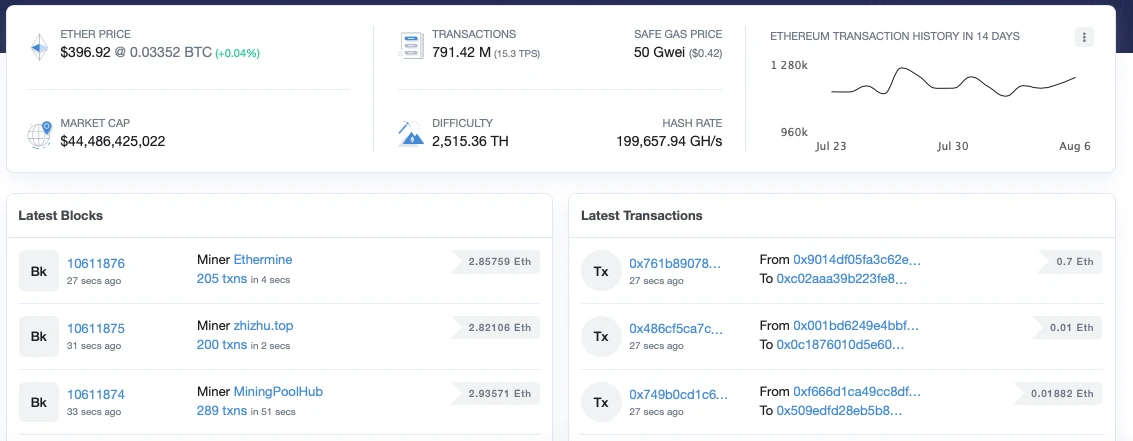Click the Bk icon for block 10611875
Image resolution: width=1133 pixels, height=441 pixels.
click(x=39, y=336)
